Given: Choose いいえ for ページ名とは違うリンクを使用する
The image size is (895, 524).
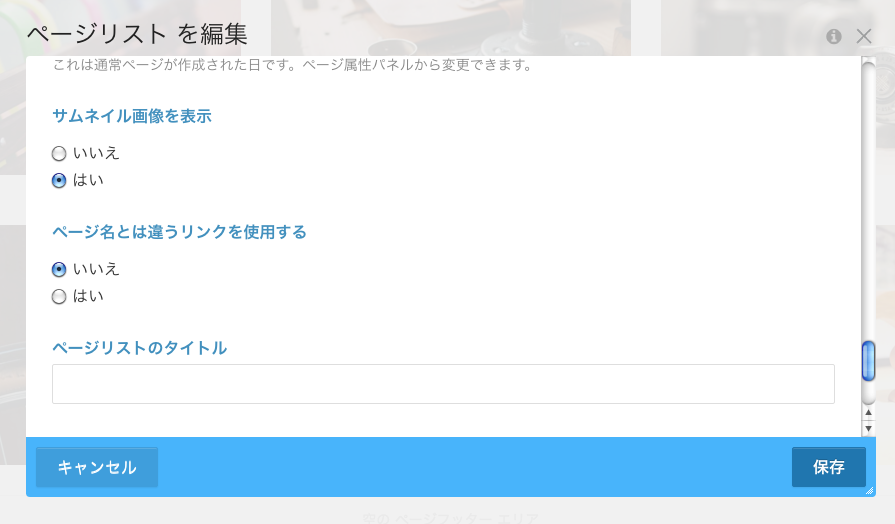Looking at the screenshot, I should (x=59, y=269).
